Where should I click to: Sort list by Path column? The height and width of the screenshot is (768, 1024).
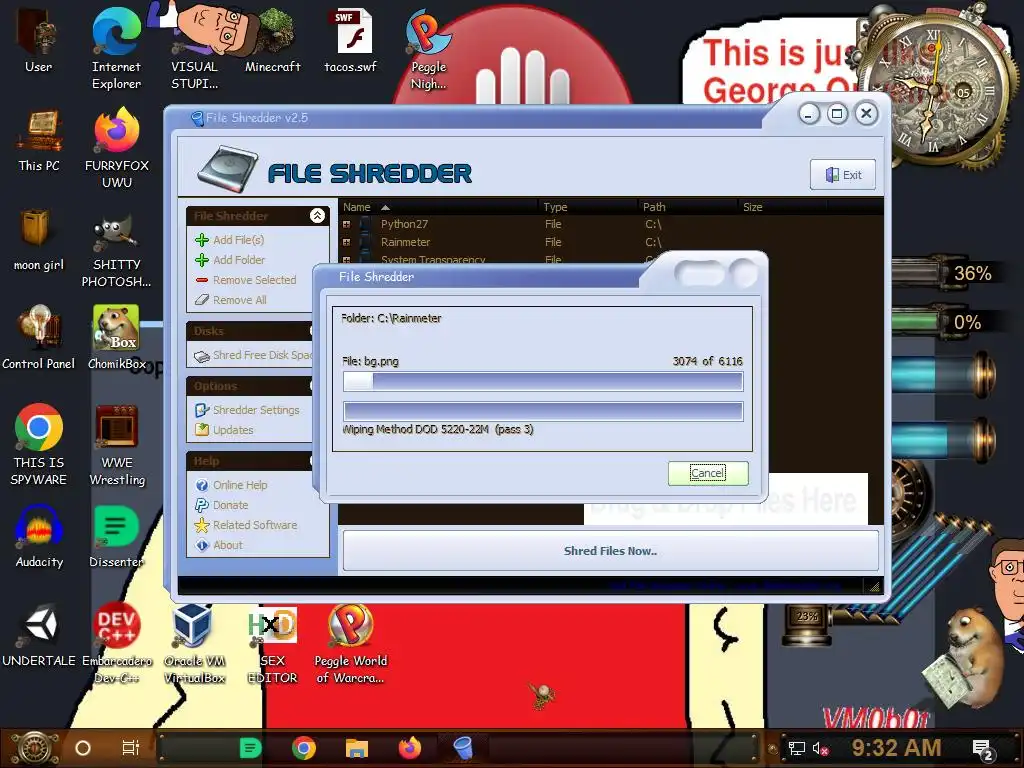point(688,207)
